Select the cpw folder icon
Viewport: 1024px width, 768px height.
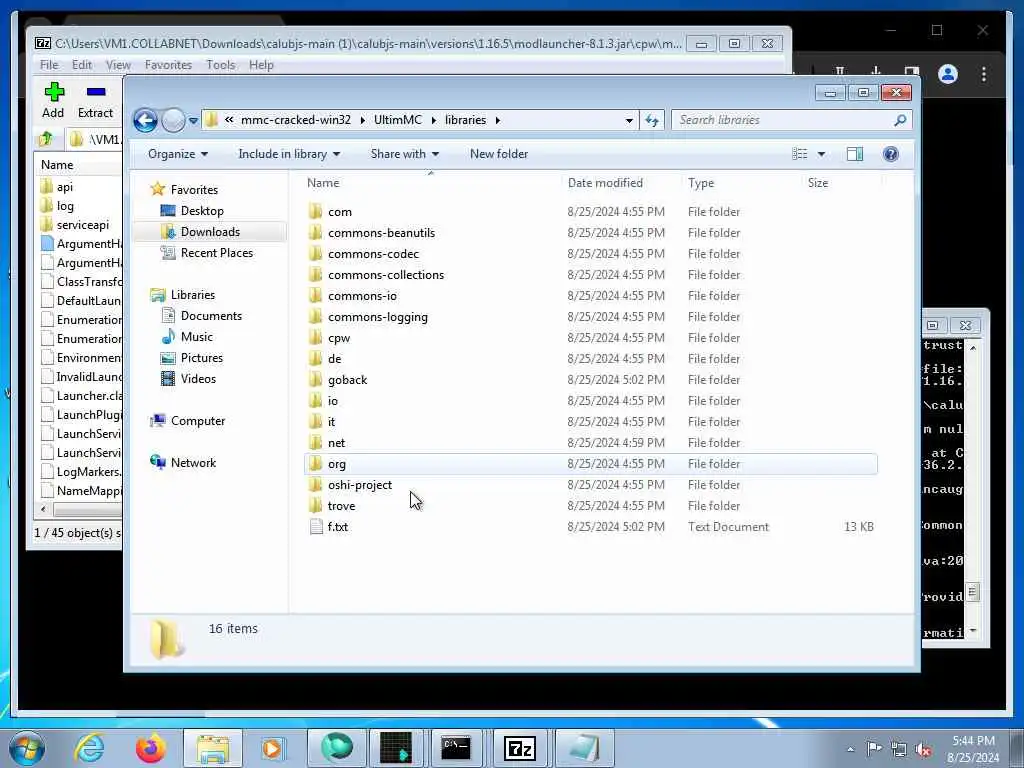point(315,337)
